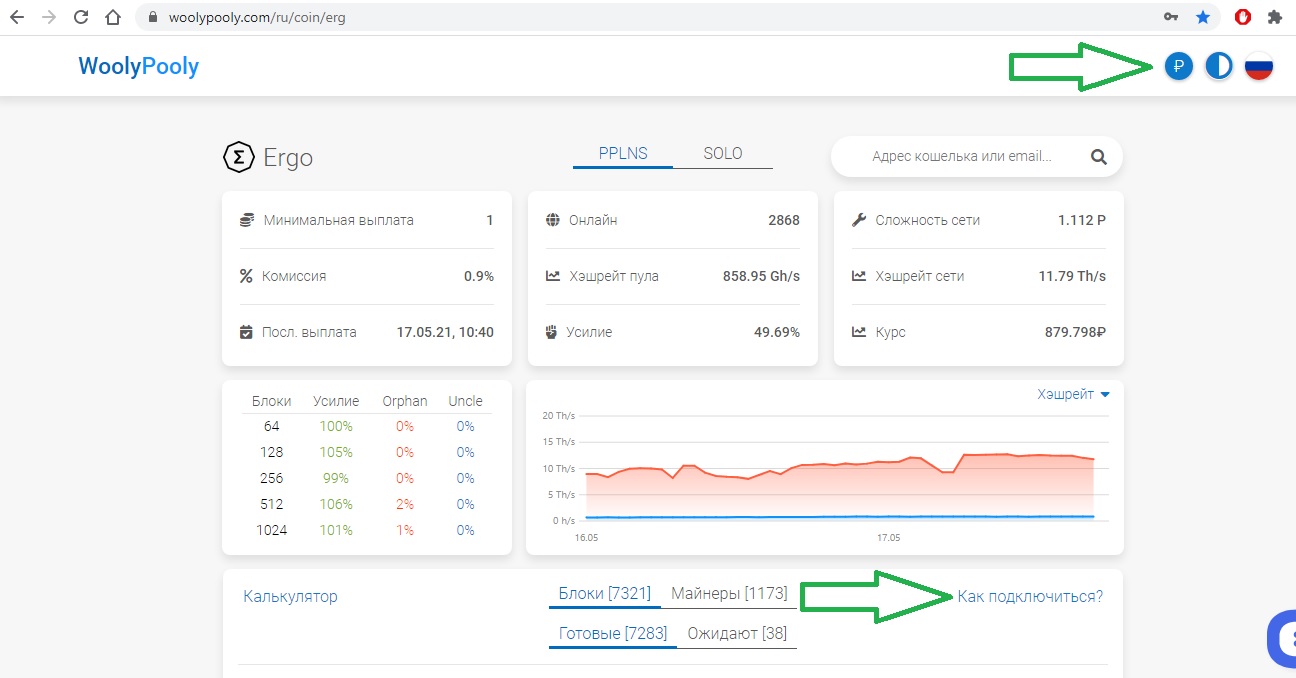Image resolution: width=1296 pixels, height=678 pixels.
Task: Open the browser extensions puzzle icon
Action: [1274, 17]
